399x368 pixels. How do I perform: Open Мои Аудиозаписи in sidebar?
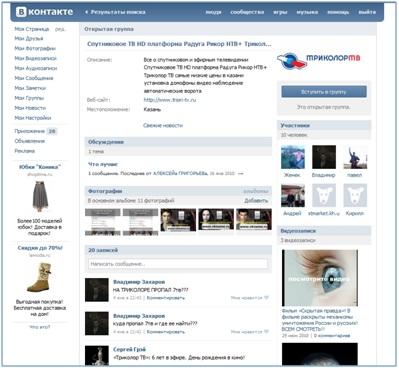(36, 68)
